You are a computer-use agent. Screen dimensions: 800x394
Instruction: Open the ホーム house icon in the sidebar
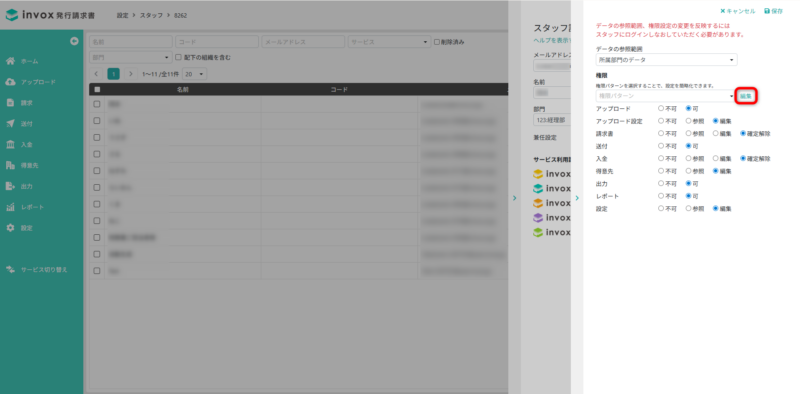pyautogui.click(x=10, y=61)
